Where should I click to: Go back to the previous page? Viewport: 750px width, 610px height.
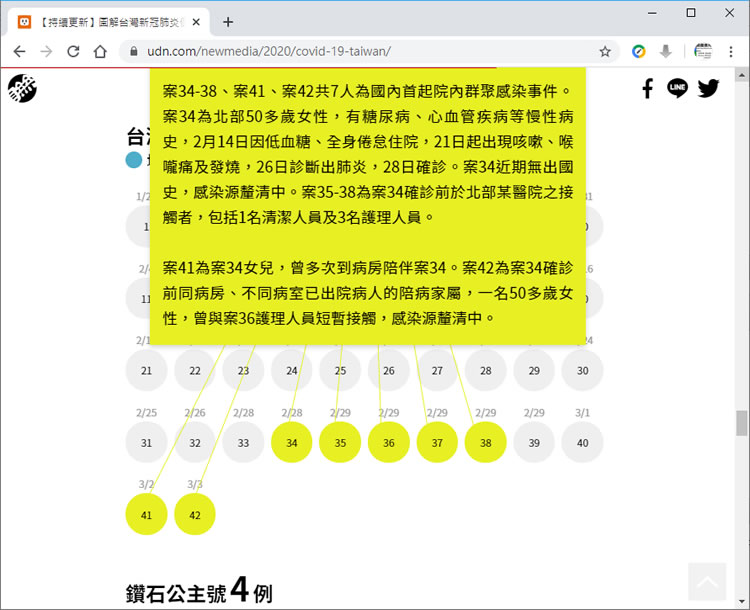pos(19,51)
